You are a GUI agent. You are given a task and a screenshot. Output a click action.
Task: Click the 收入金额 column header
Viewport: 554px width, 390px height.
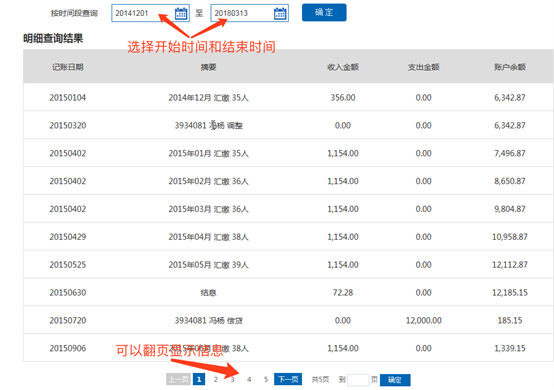coord(343,67)
